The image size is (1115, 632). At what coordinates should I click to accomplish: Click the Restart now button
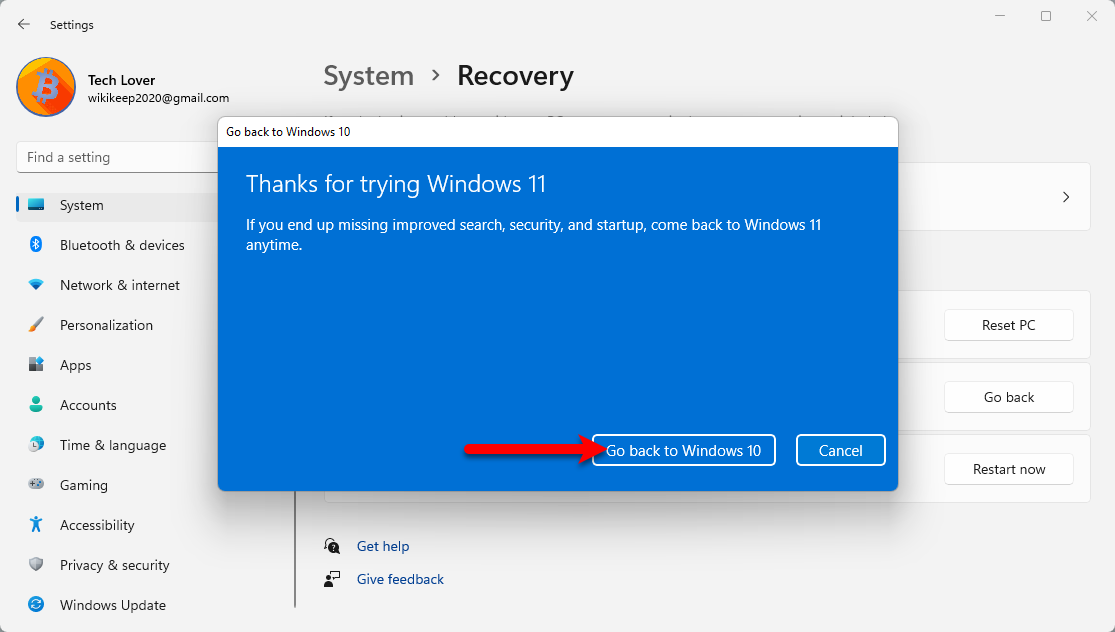(1008, 469)
